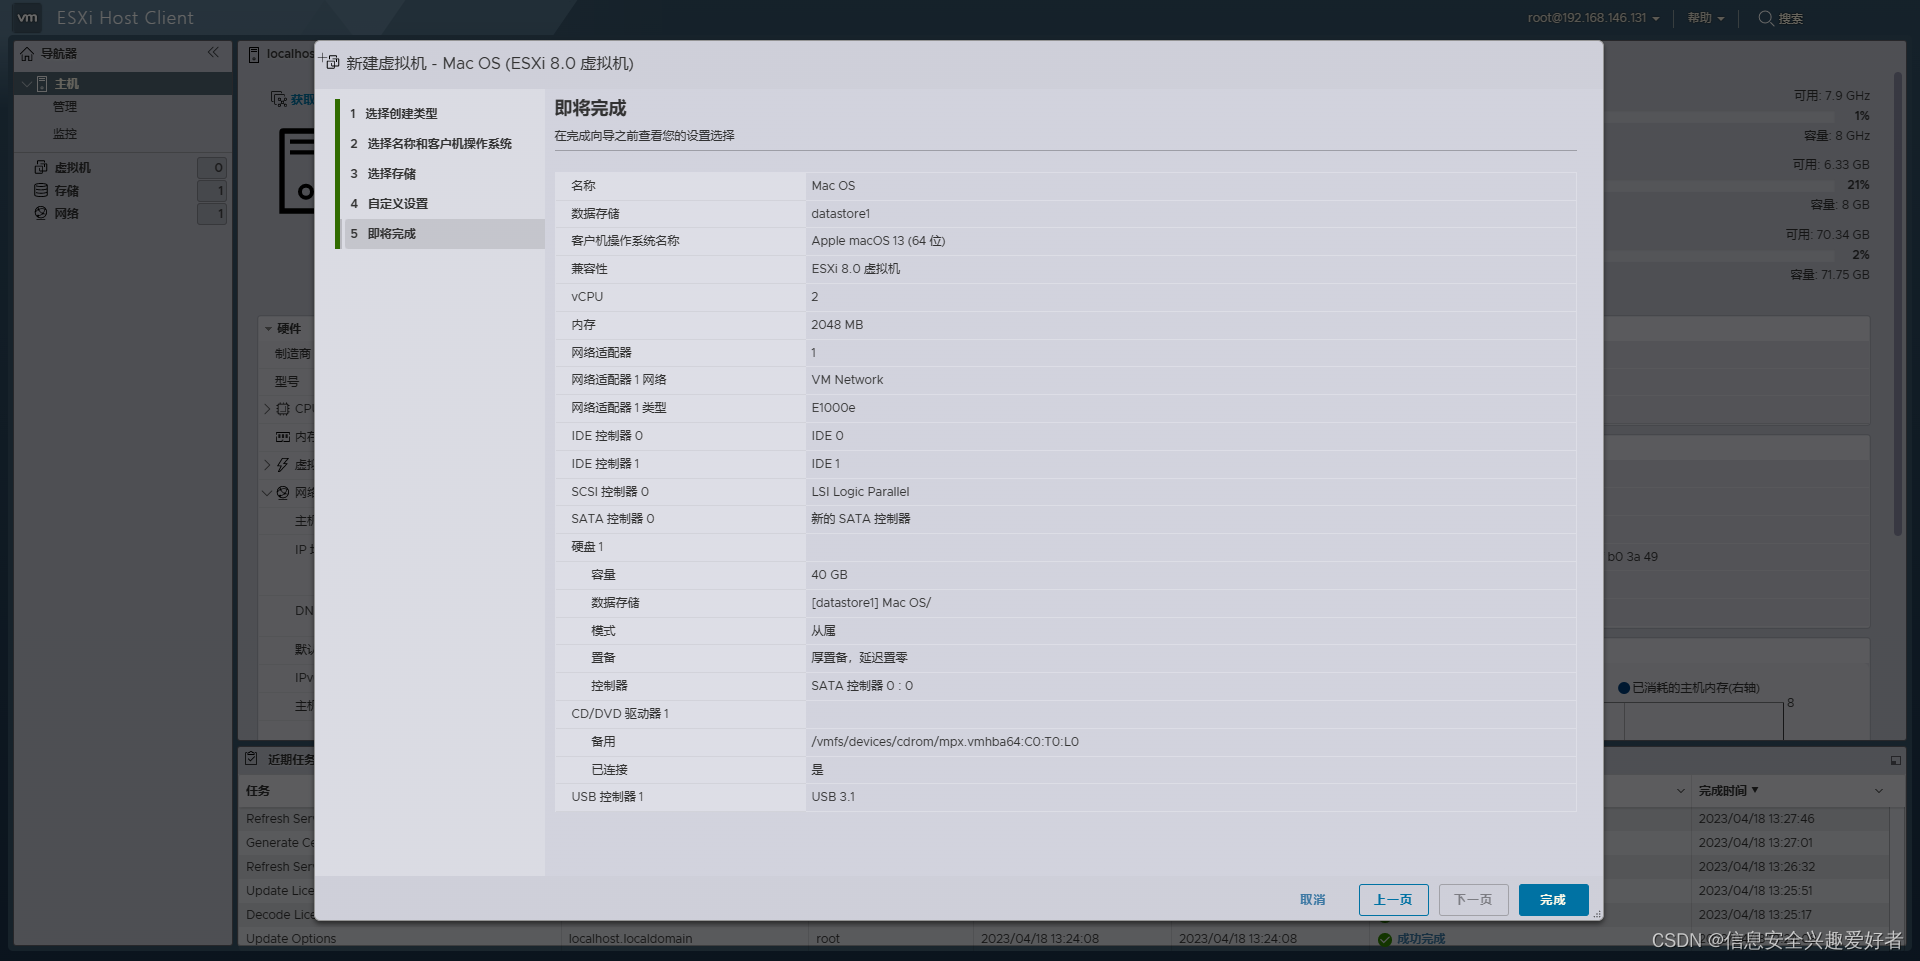The height and width of the screenshot is (961, 1920).
Task: Click the Mac OS name value
Action: (x=833, y=186)
